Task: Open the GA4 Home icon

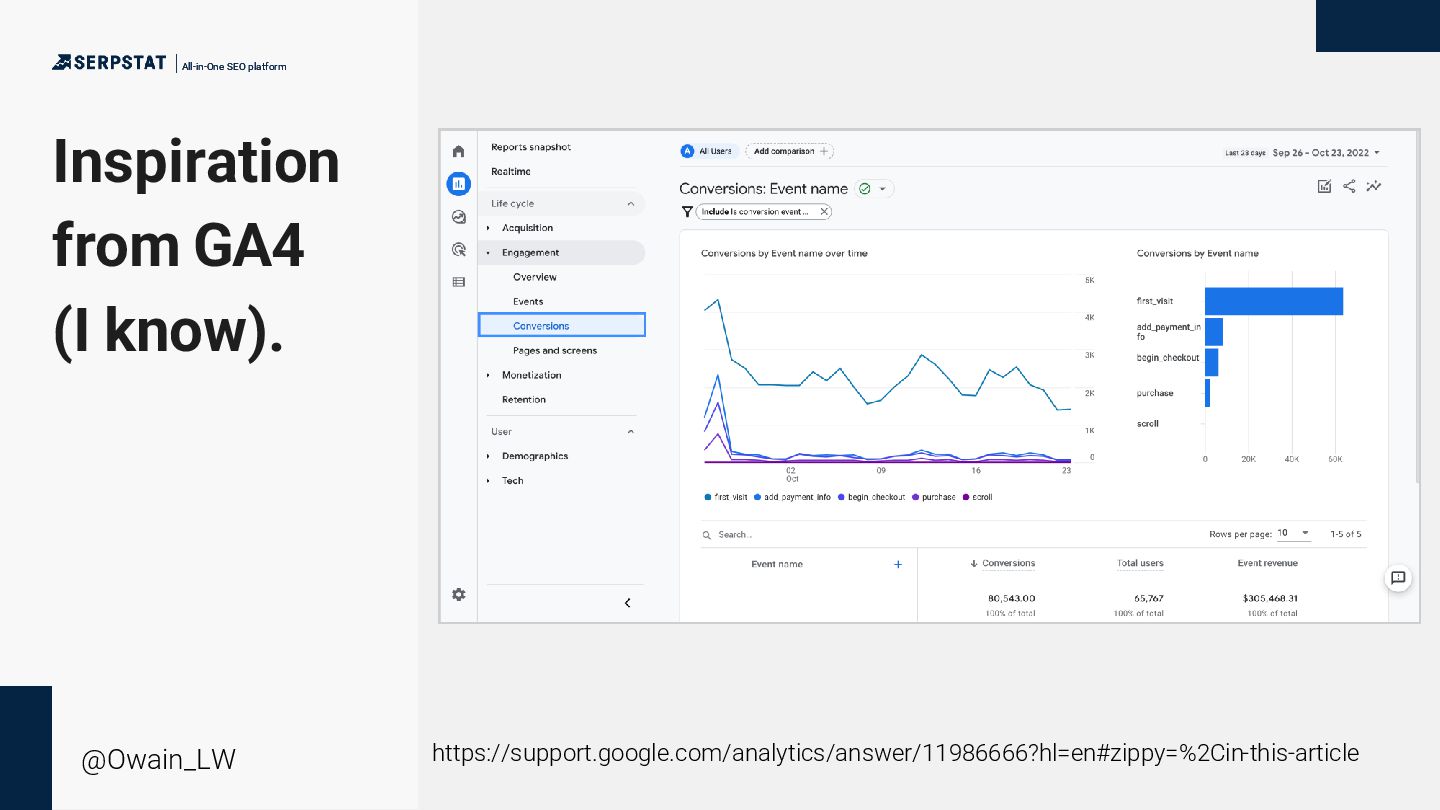Action: pyautogui.click(x=458, y=151)
